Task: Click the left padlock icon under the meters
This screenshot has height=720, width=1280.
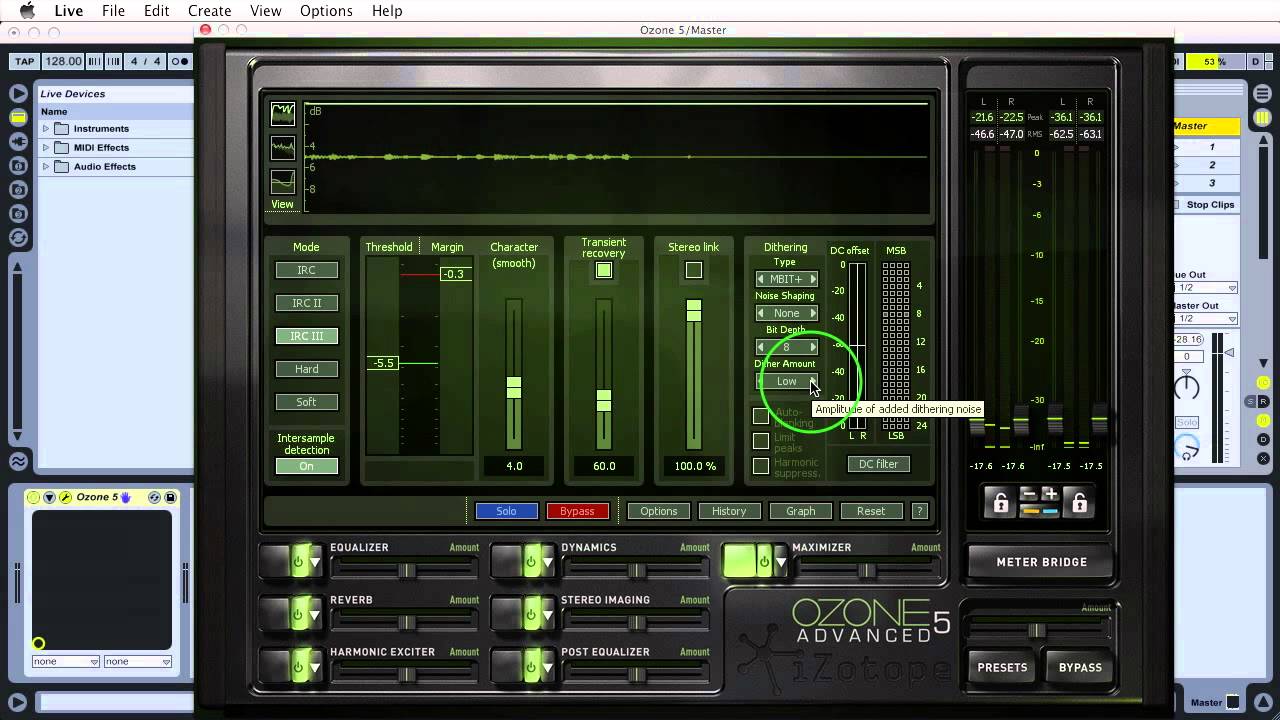Action: pos(1000,504)
